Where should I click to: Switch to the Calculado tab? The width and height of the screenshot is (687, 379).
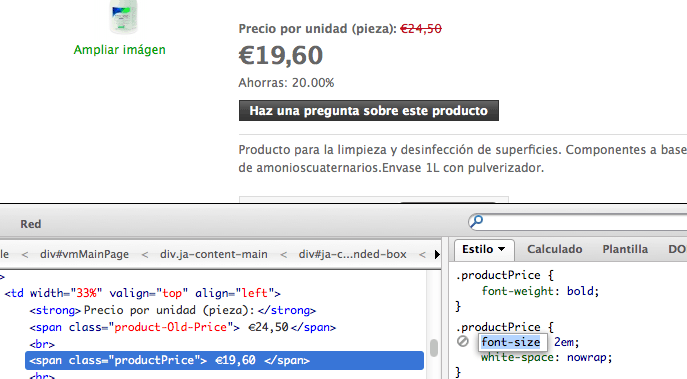click(x=554, y=249)
